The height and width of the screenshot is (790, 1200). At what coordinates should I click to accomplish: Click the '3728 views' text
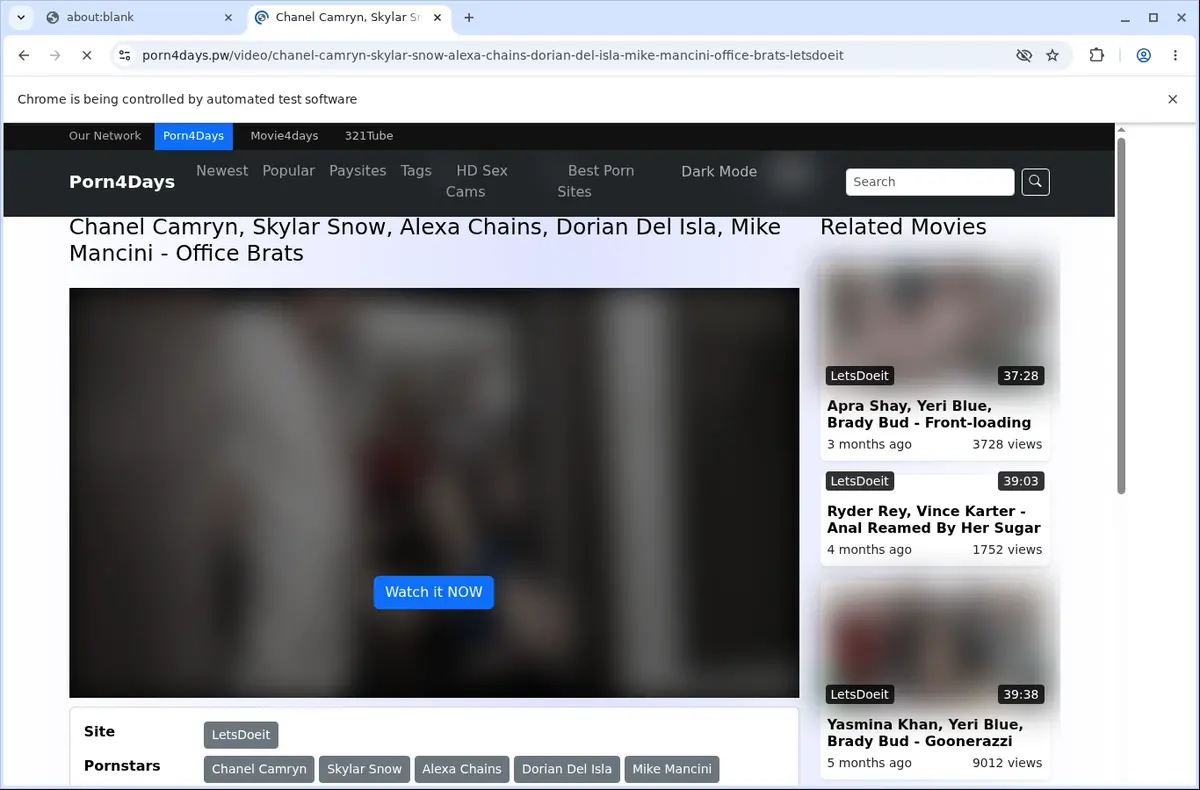1007,444
